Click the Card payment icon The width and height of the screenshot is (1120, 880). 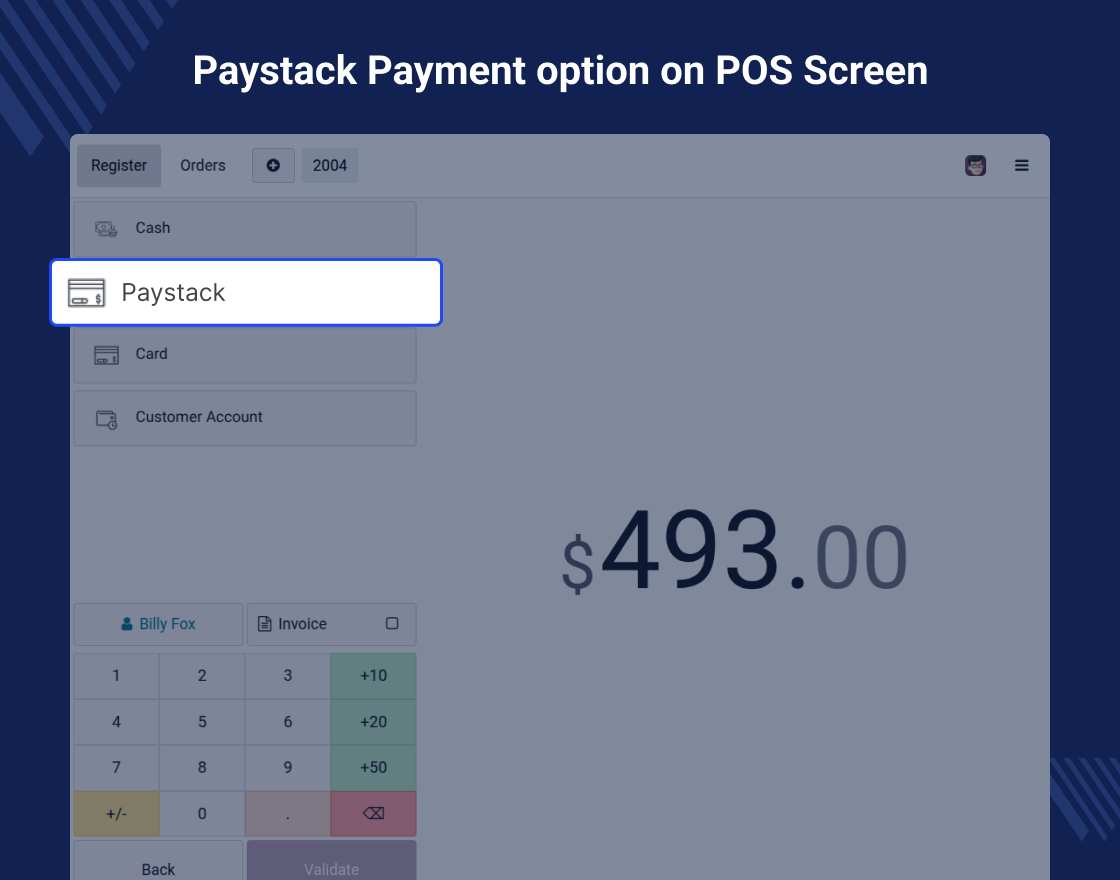pyautogui.click(x=106, y=355)
